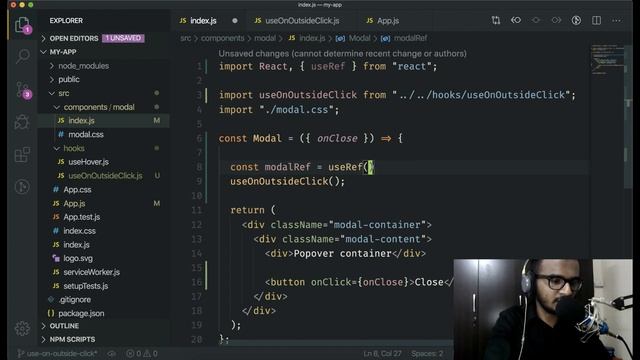
Task: Click the src breadcrumb segment
Action: tap(186, 38)
